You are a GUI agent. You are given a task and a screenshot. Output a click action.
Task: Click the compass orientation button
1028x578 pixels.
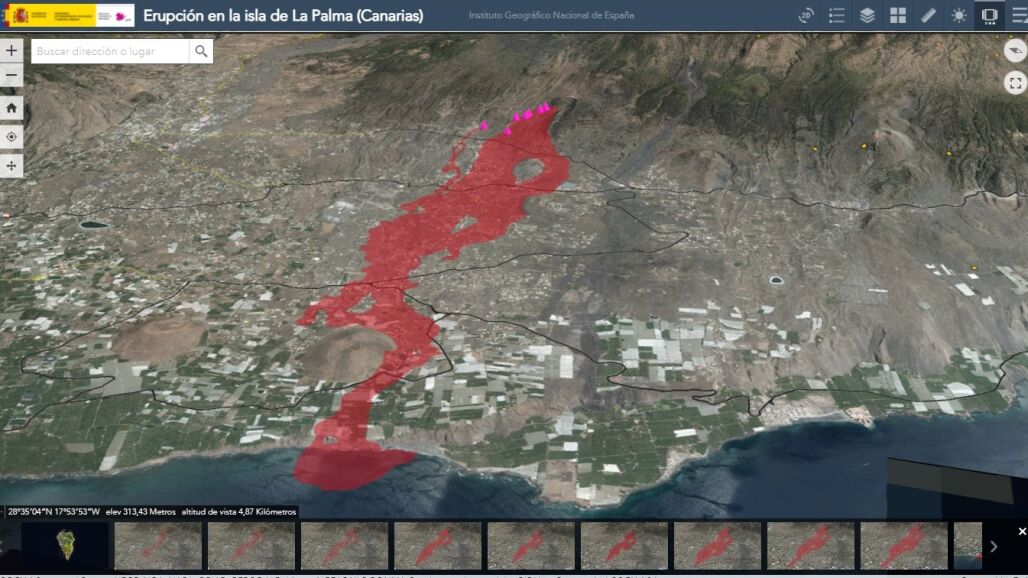(x=1015, y=51)
